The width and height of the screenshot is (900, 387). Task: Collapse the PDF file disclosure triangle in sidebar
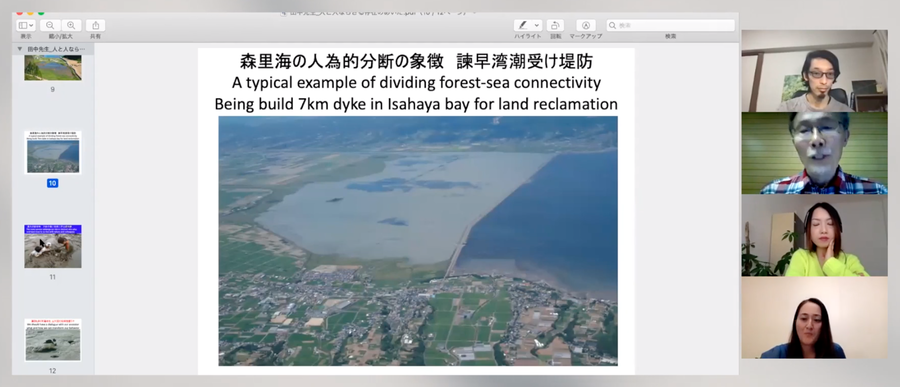(20, 49)
